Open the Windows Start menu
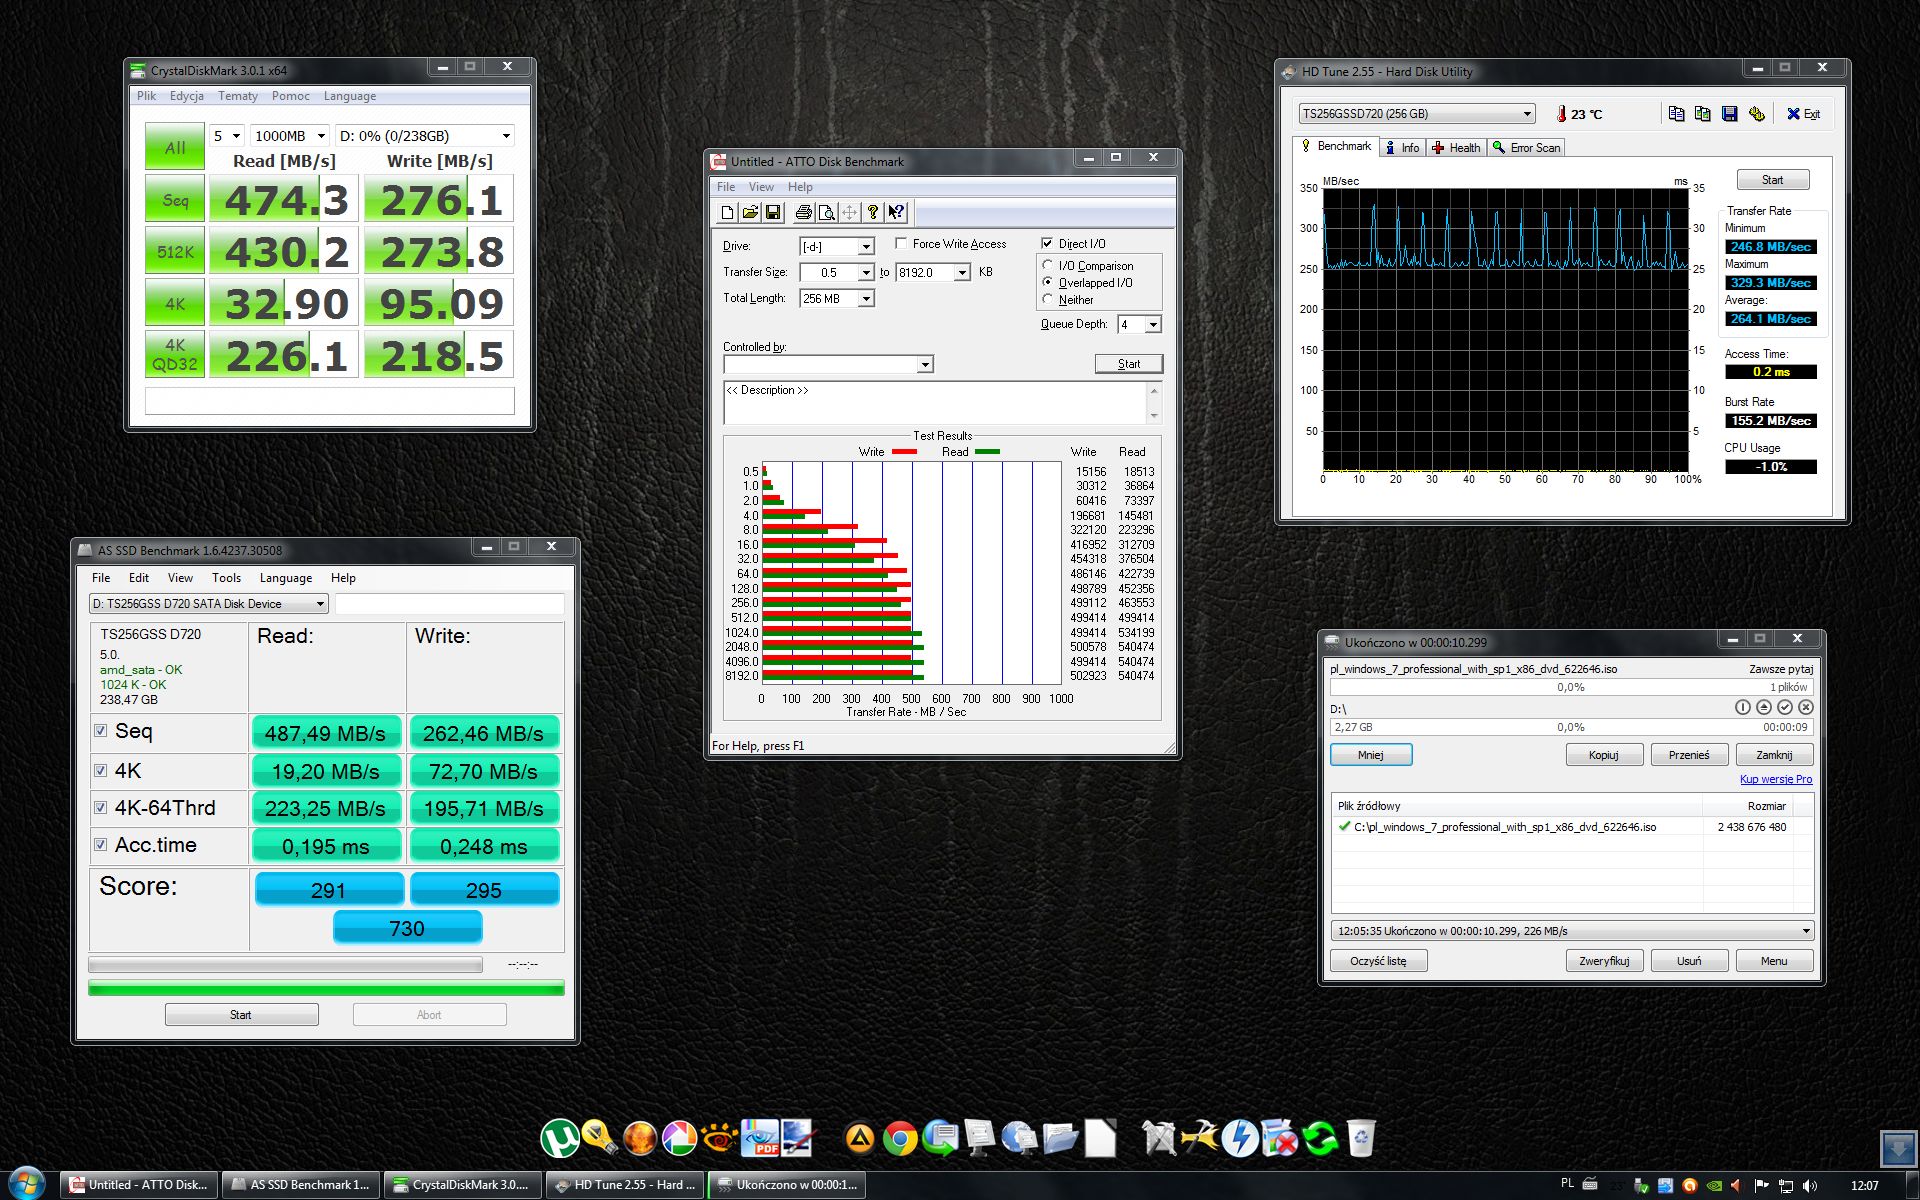 [x=26, y=1183]
